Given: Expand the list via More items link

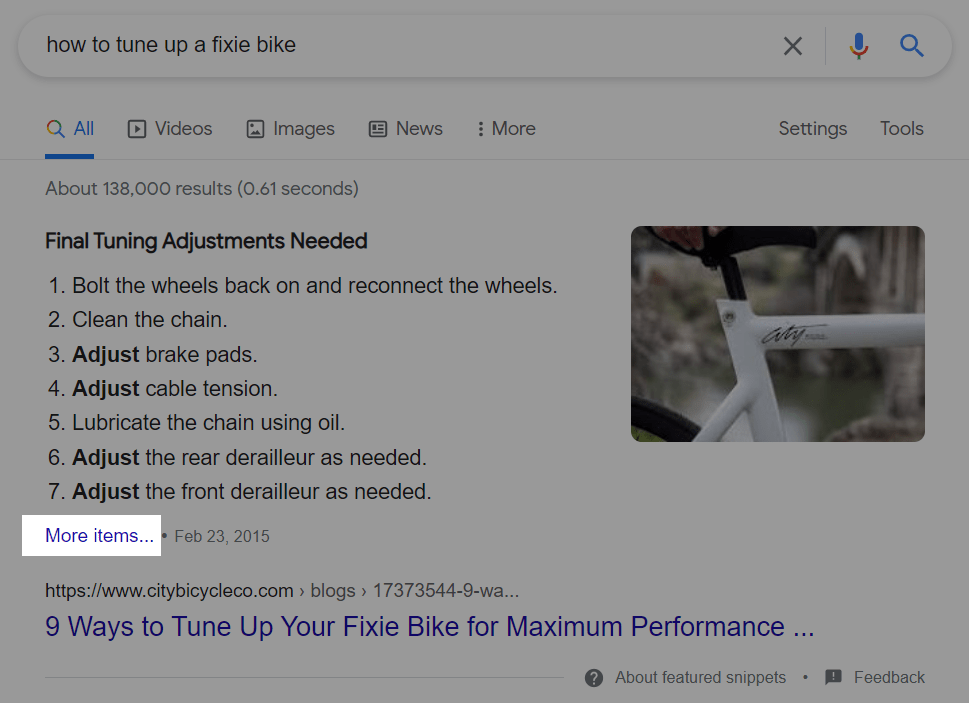Looking at the screenshot, I should (x=99, y=536).
